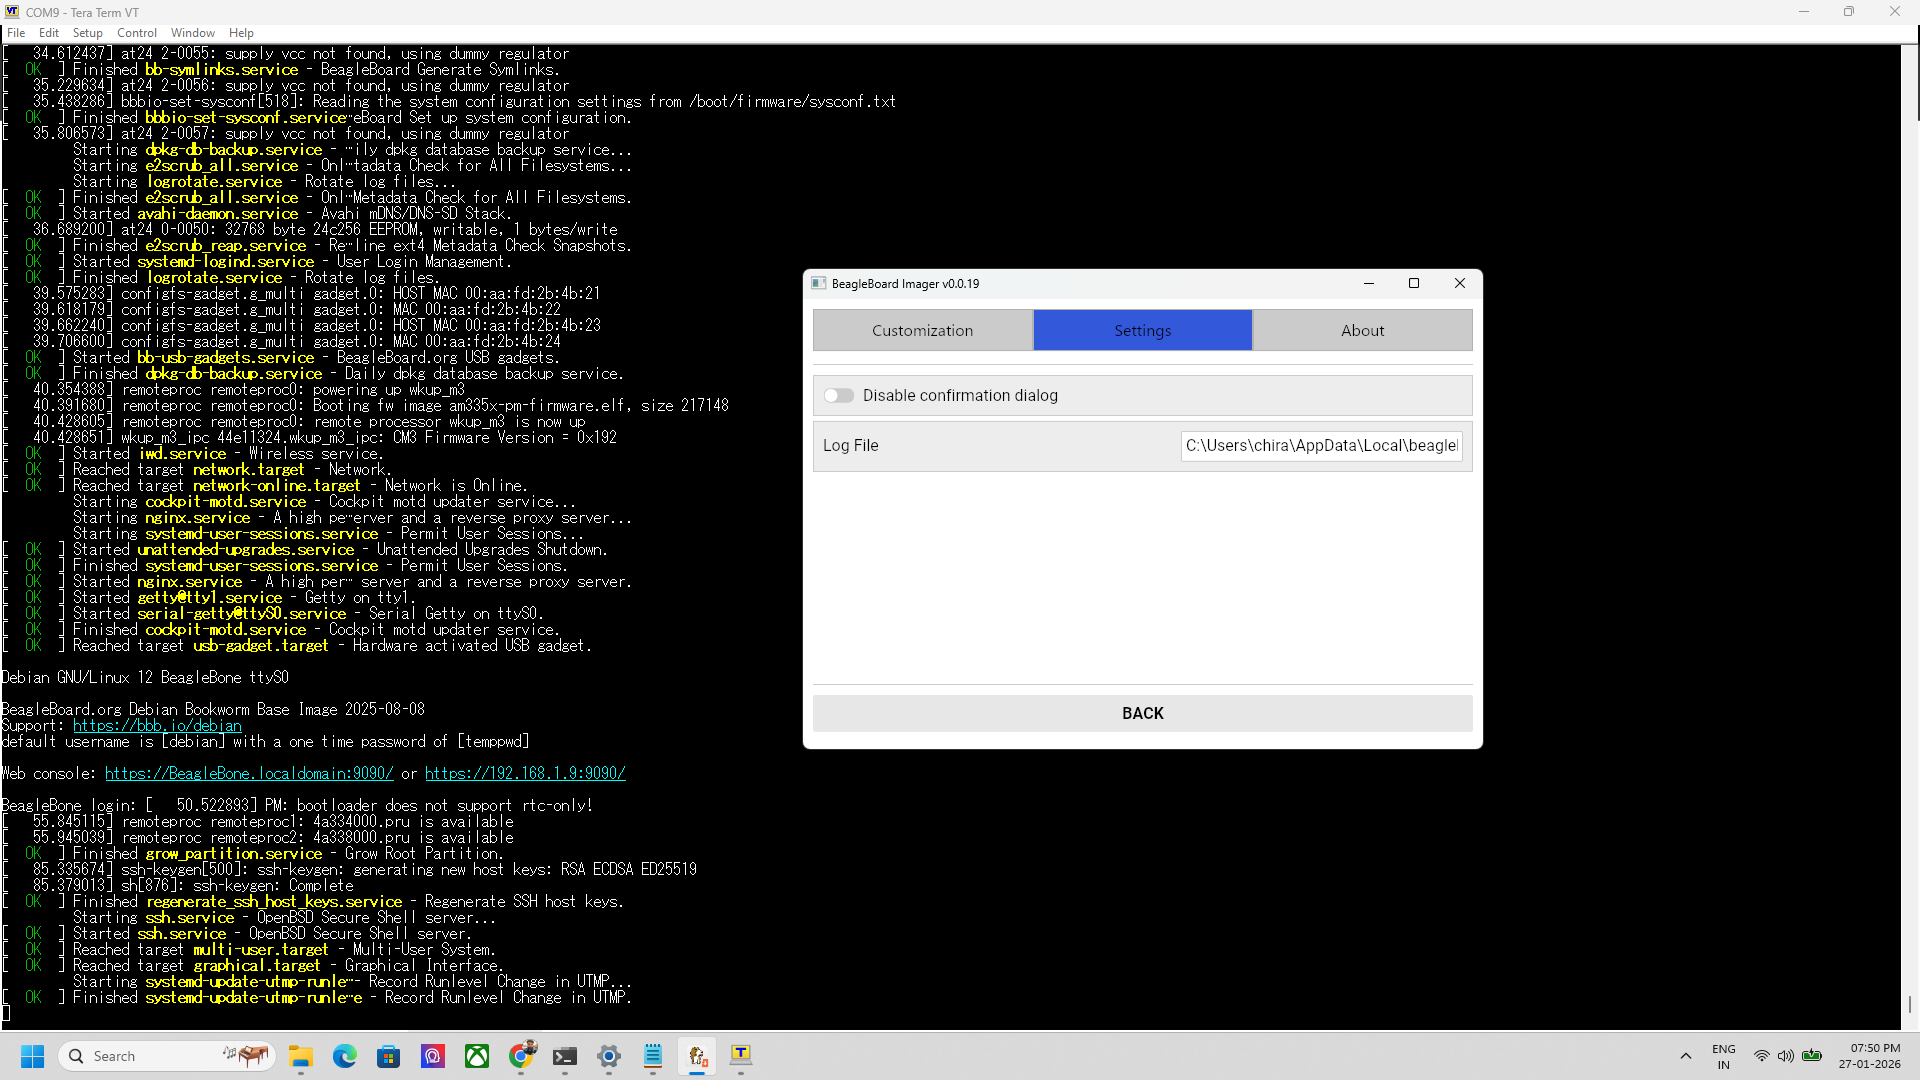Open the 192.168.1.9:9090 web console link
The height and width of the screenshot is (1080, 1920).
click(525, 774)
